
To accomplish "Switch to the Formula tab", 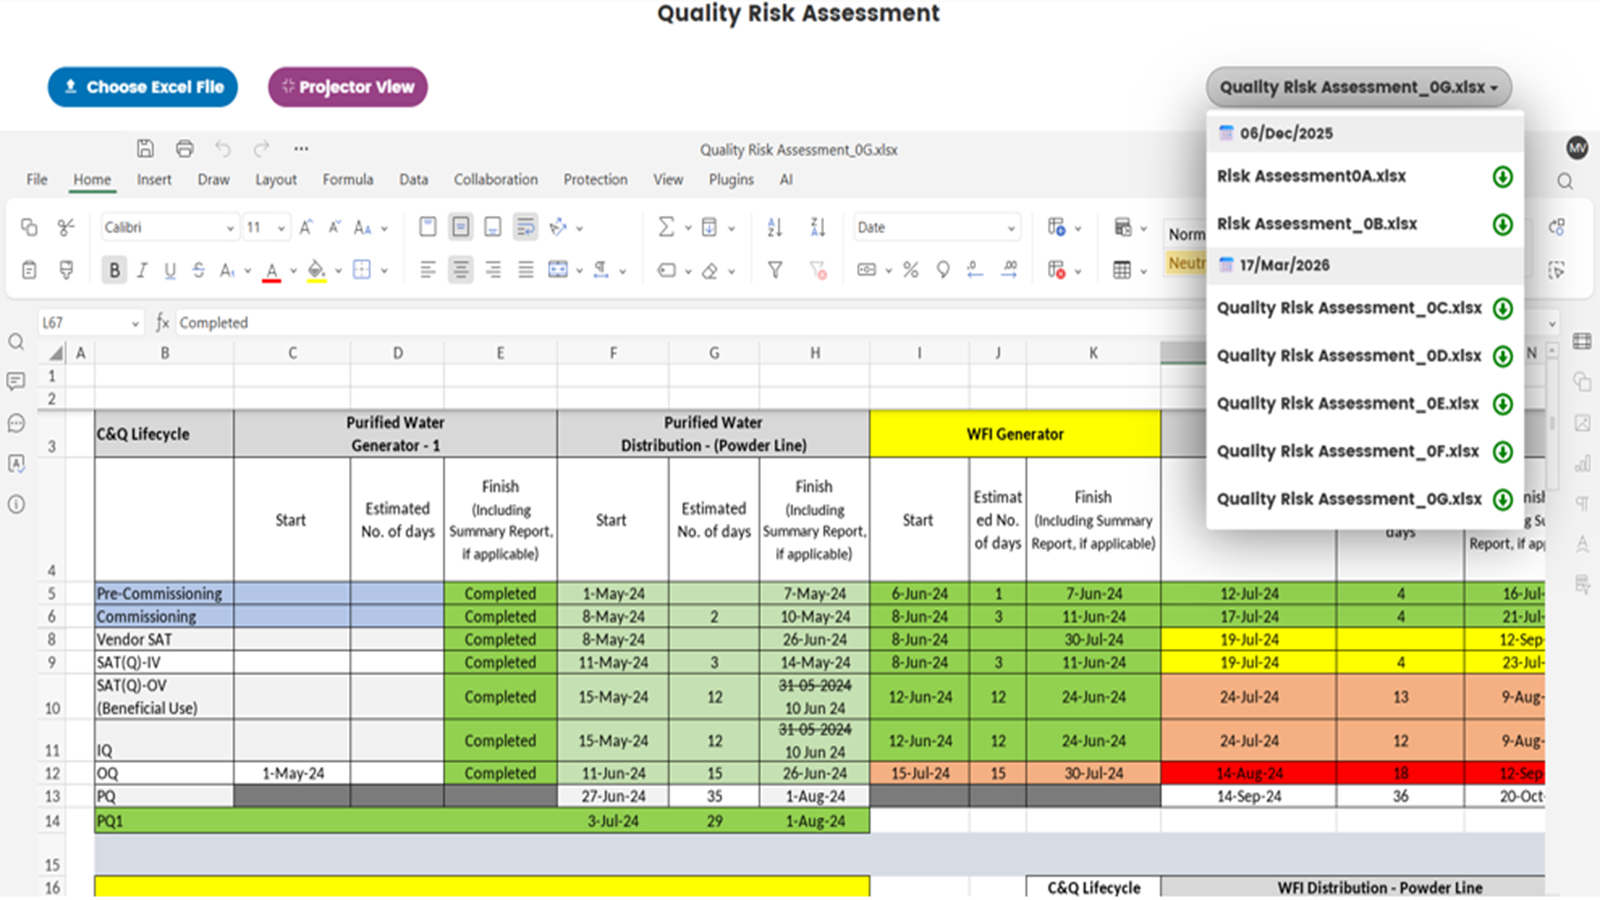I will 347,180.
